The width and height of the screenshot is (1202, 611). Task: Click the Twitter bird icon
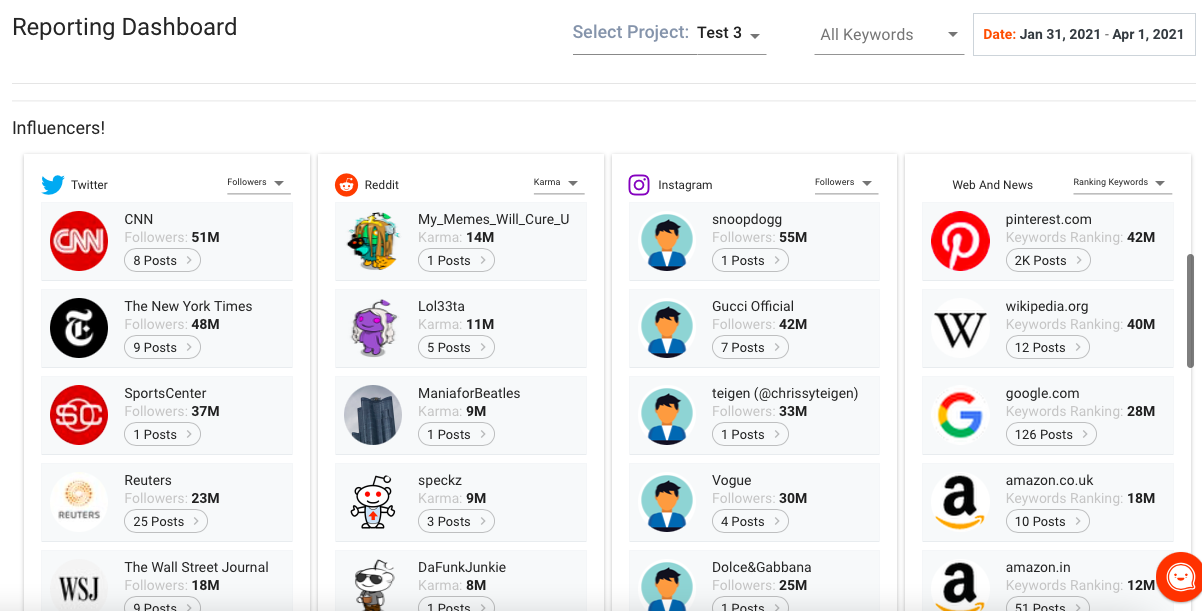53,185
